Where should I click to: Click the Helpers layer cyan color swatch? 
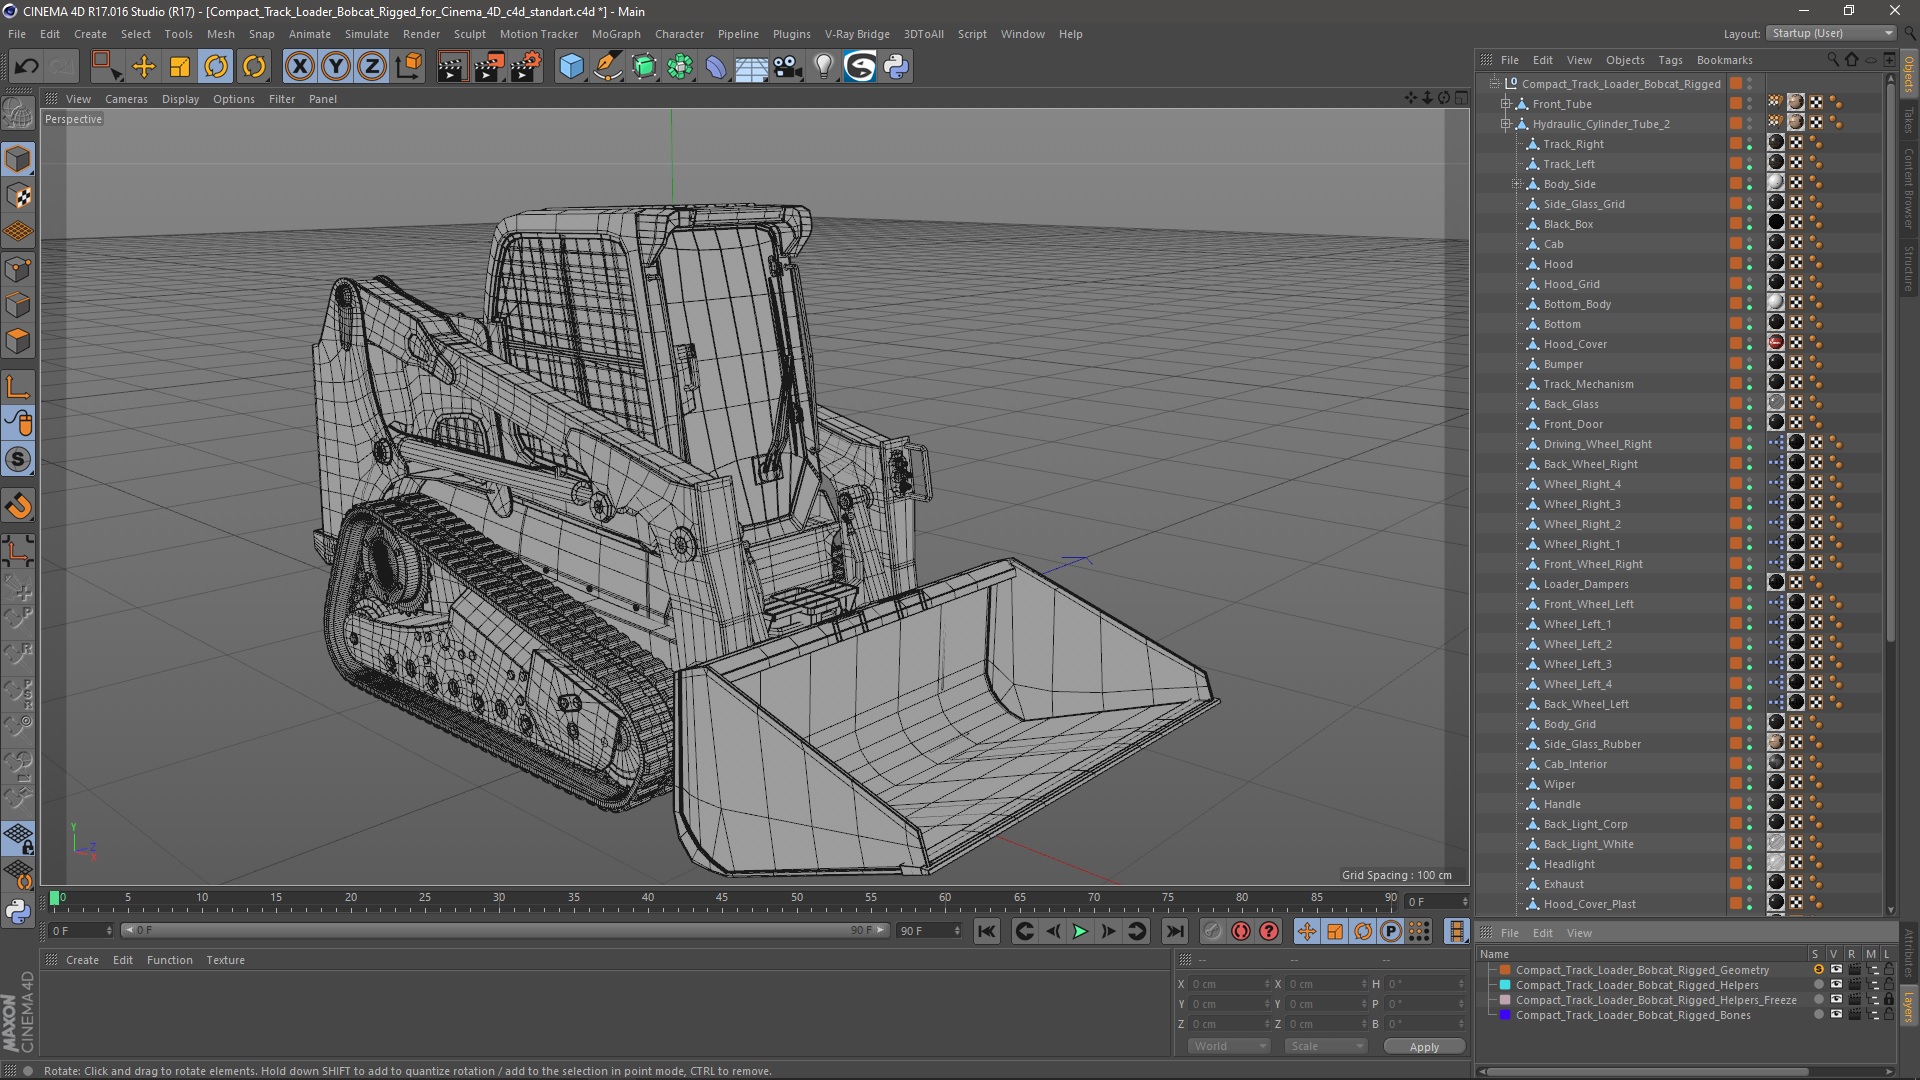1505,985
